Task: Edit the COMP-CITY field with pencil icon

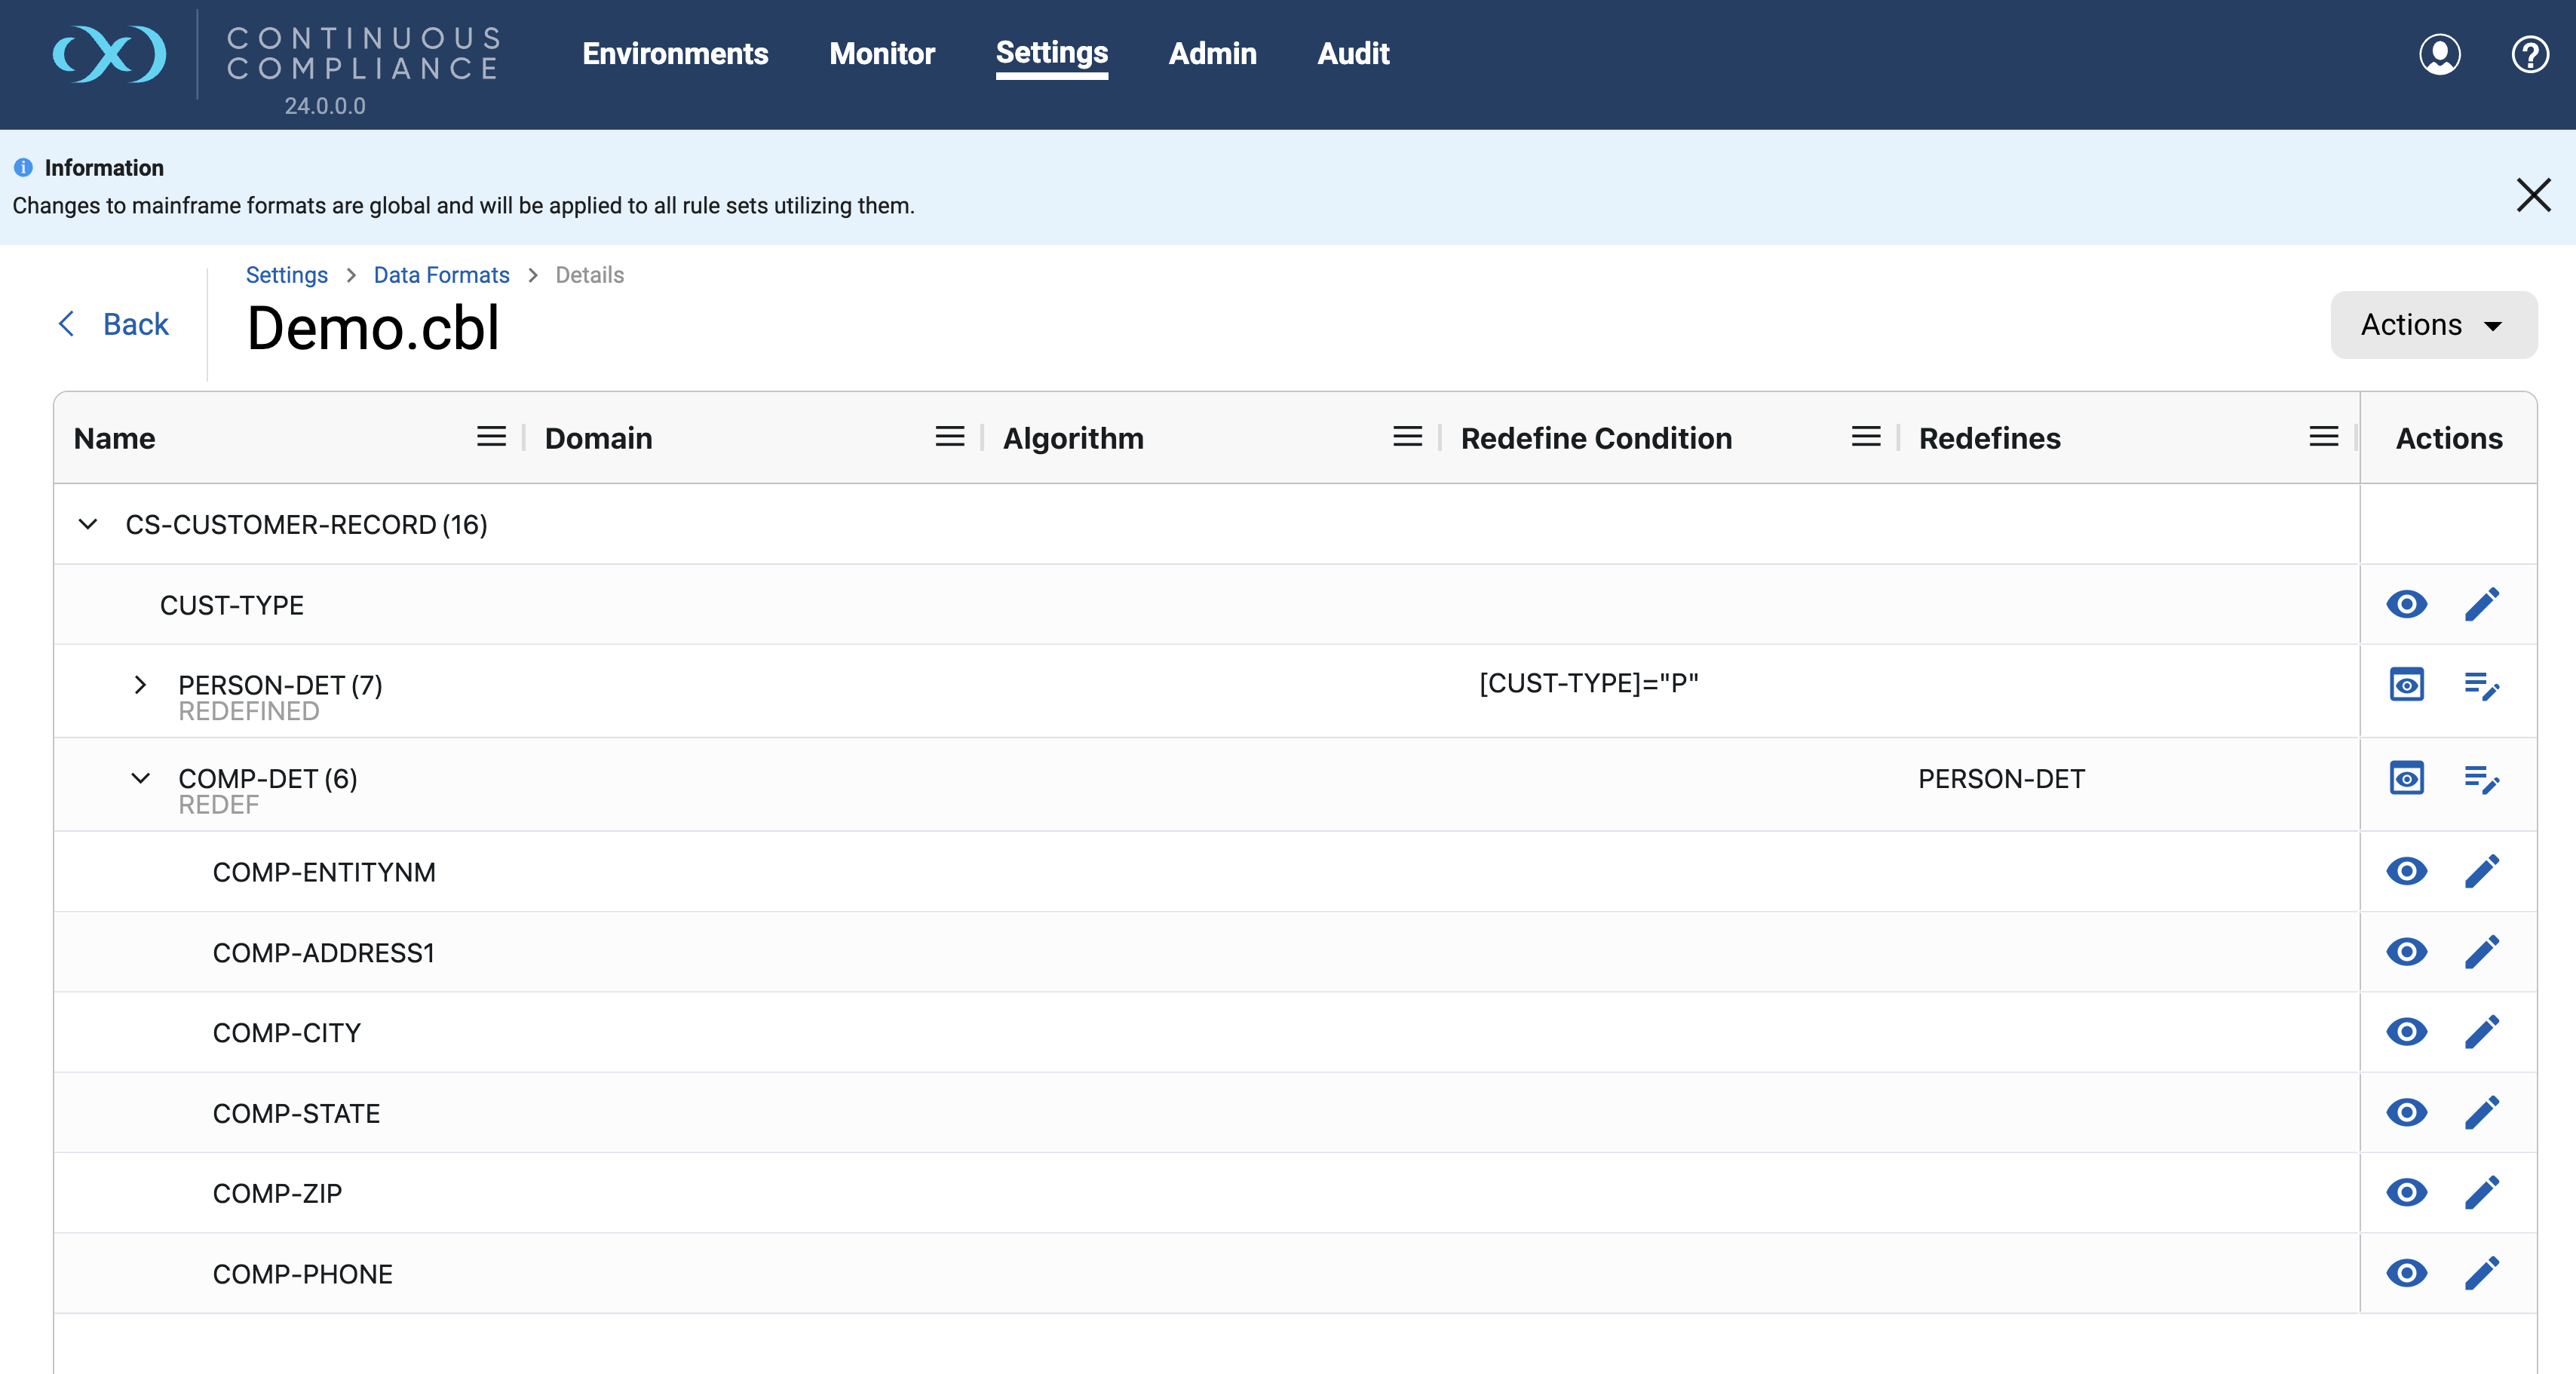Action: click(2481, 1032)
